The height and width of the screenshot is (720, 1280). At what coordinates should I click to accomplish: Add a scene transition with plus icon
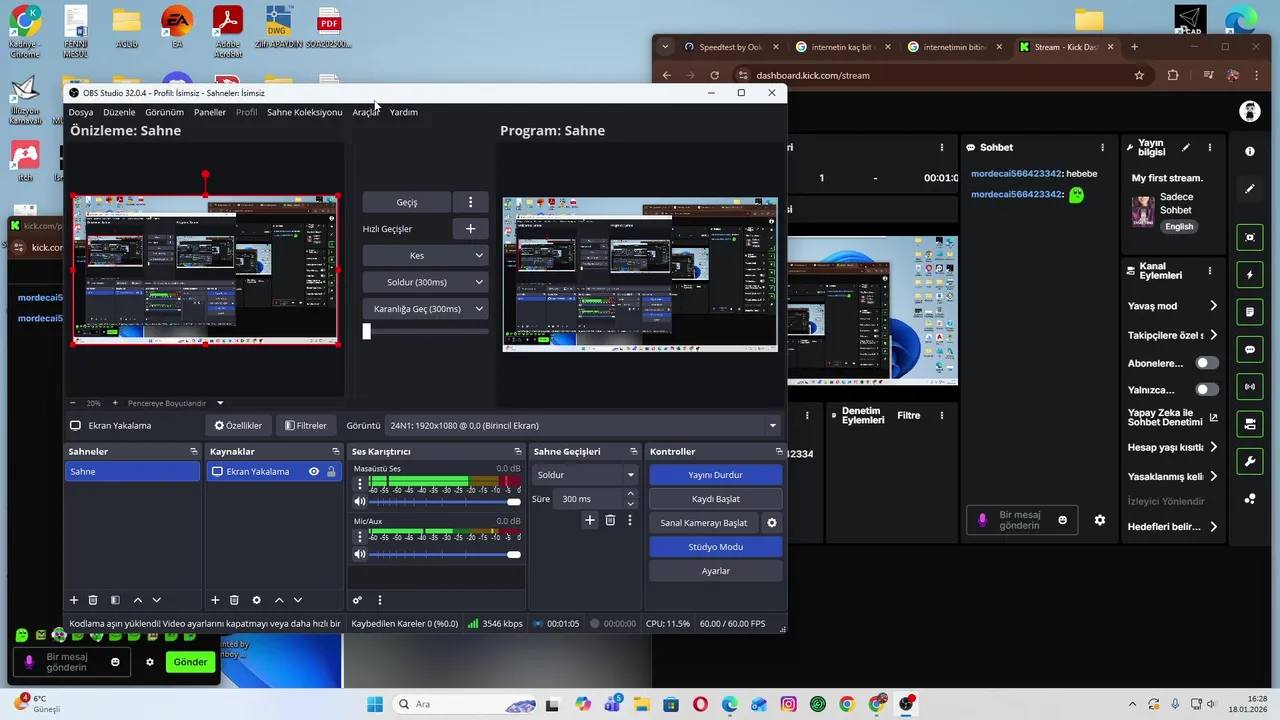point(590,520)
